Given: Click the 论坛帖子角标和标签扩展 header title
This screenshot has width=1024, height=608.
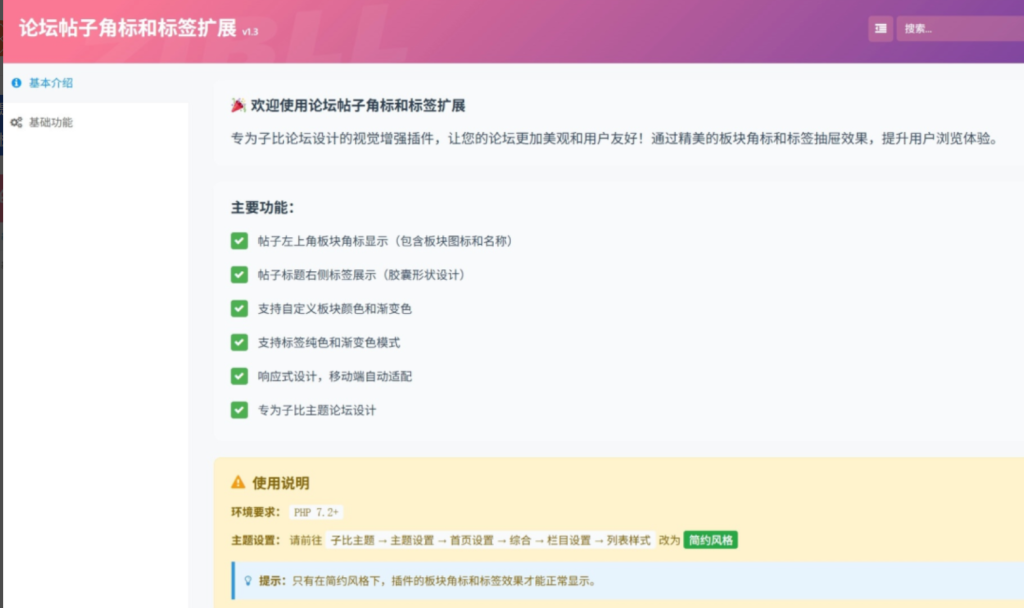Looking at the screenshot, I should (126, 28).
